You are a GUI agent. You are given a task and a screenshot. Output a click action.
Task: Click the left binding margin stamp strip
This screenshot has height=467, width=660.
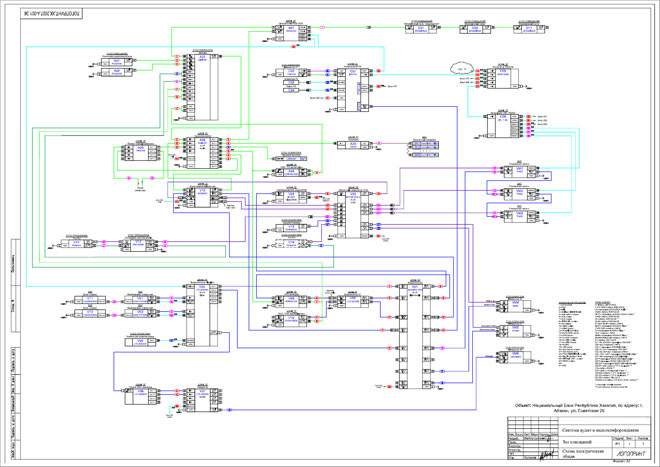point(13,350)
